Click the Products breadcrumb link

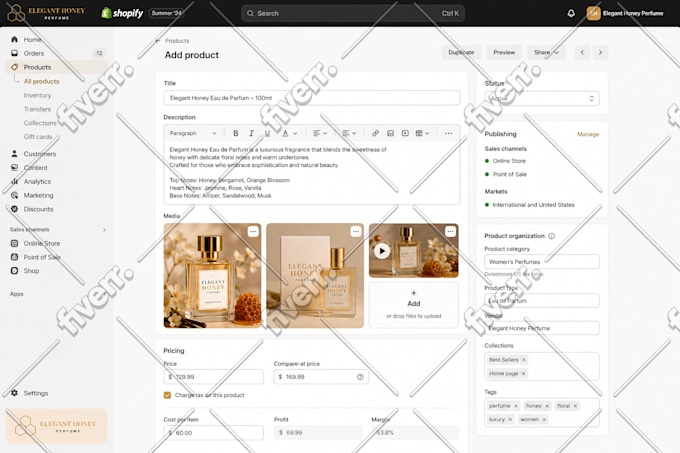click(x=177, y=41)
